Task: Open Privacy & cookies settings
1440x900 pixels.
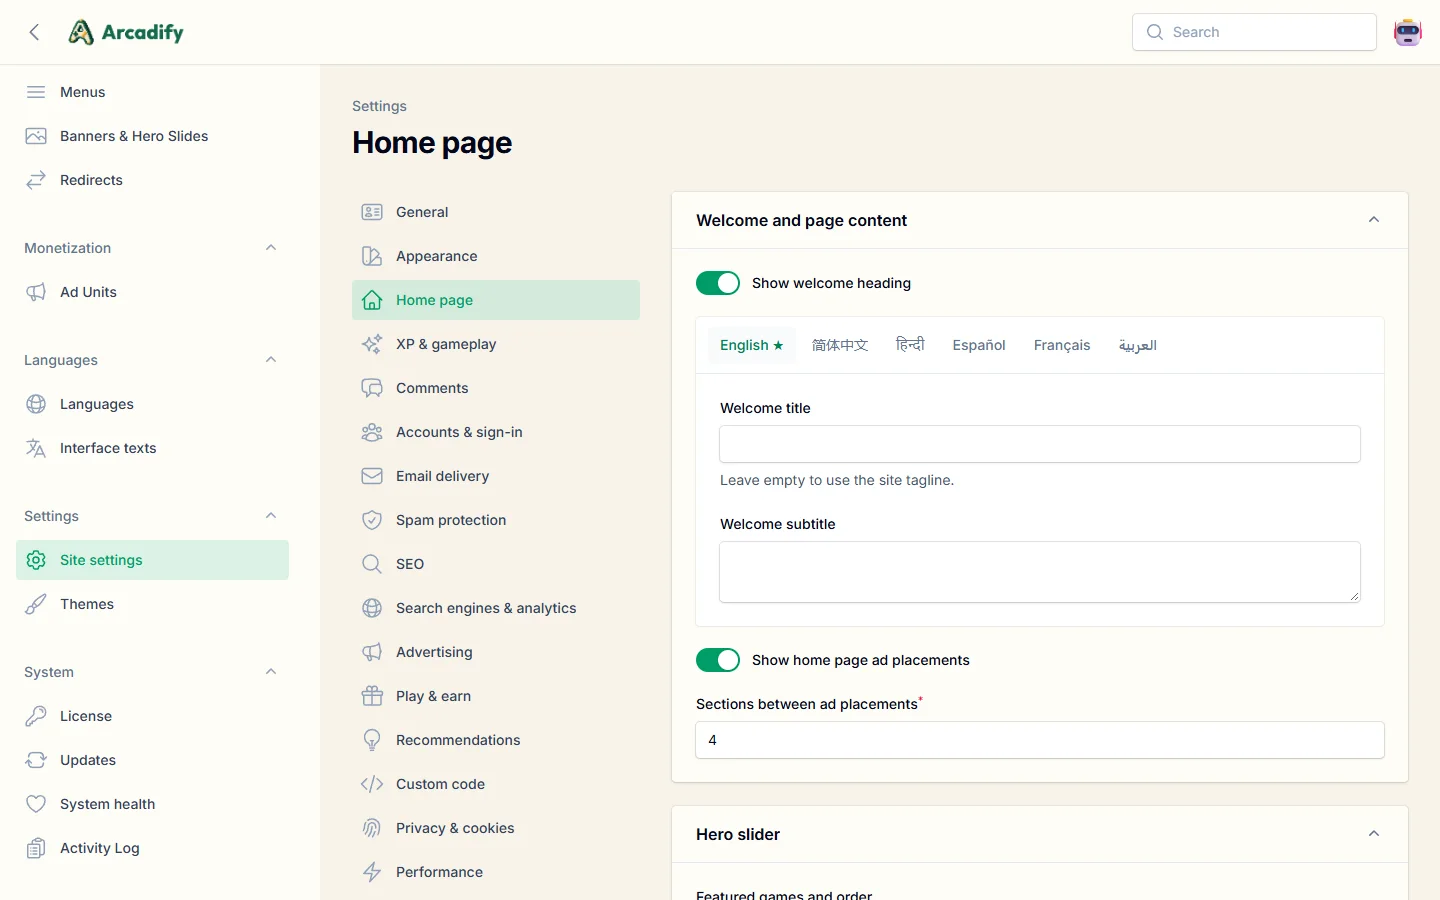Action: [496, 828]
